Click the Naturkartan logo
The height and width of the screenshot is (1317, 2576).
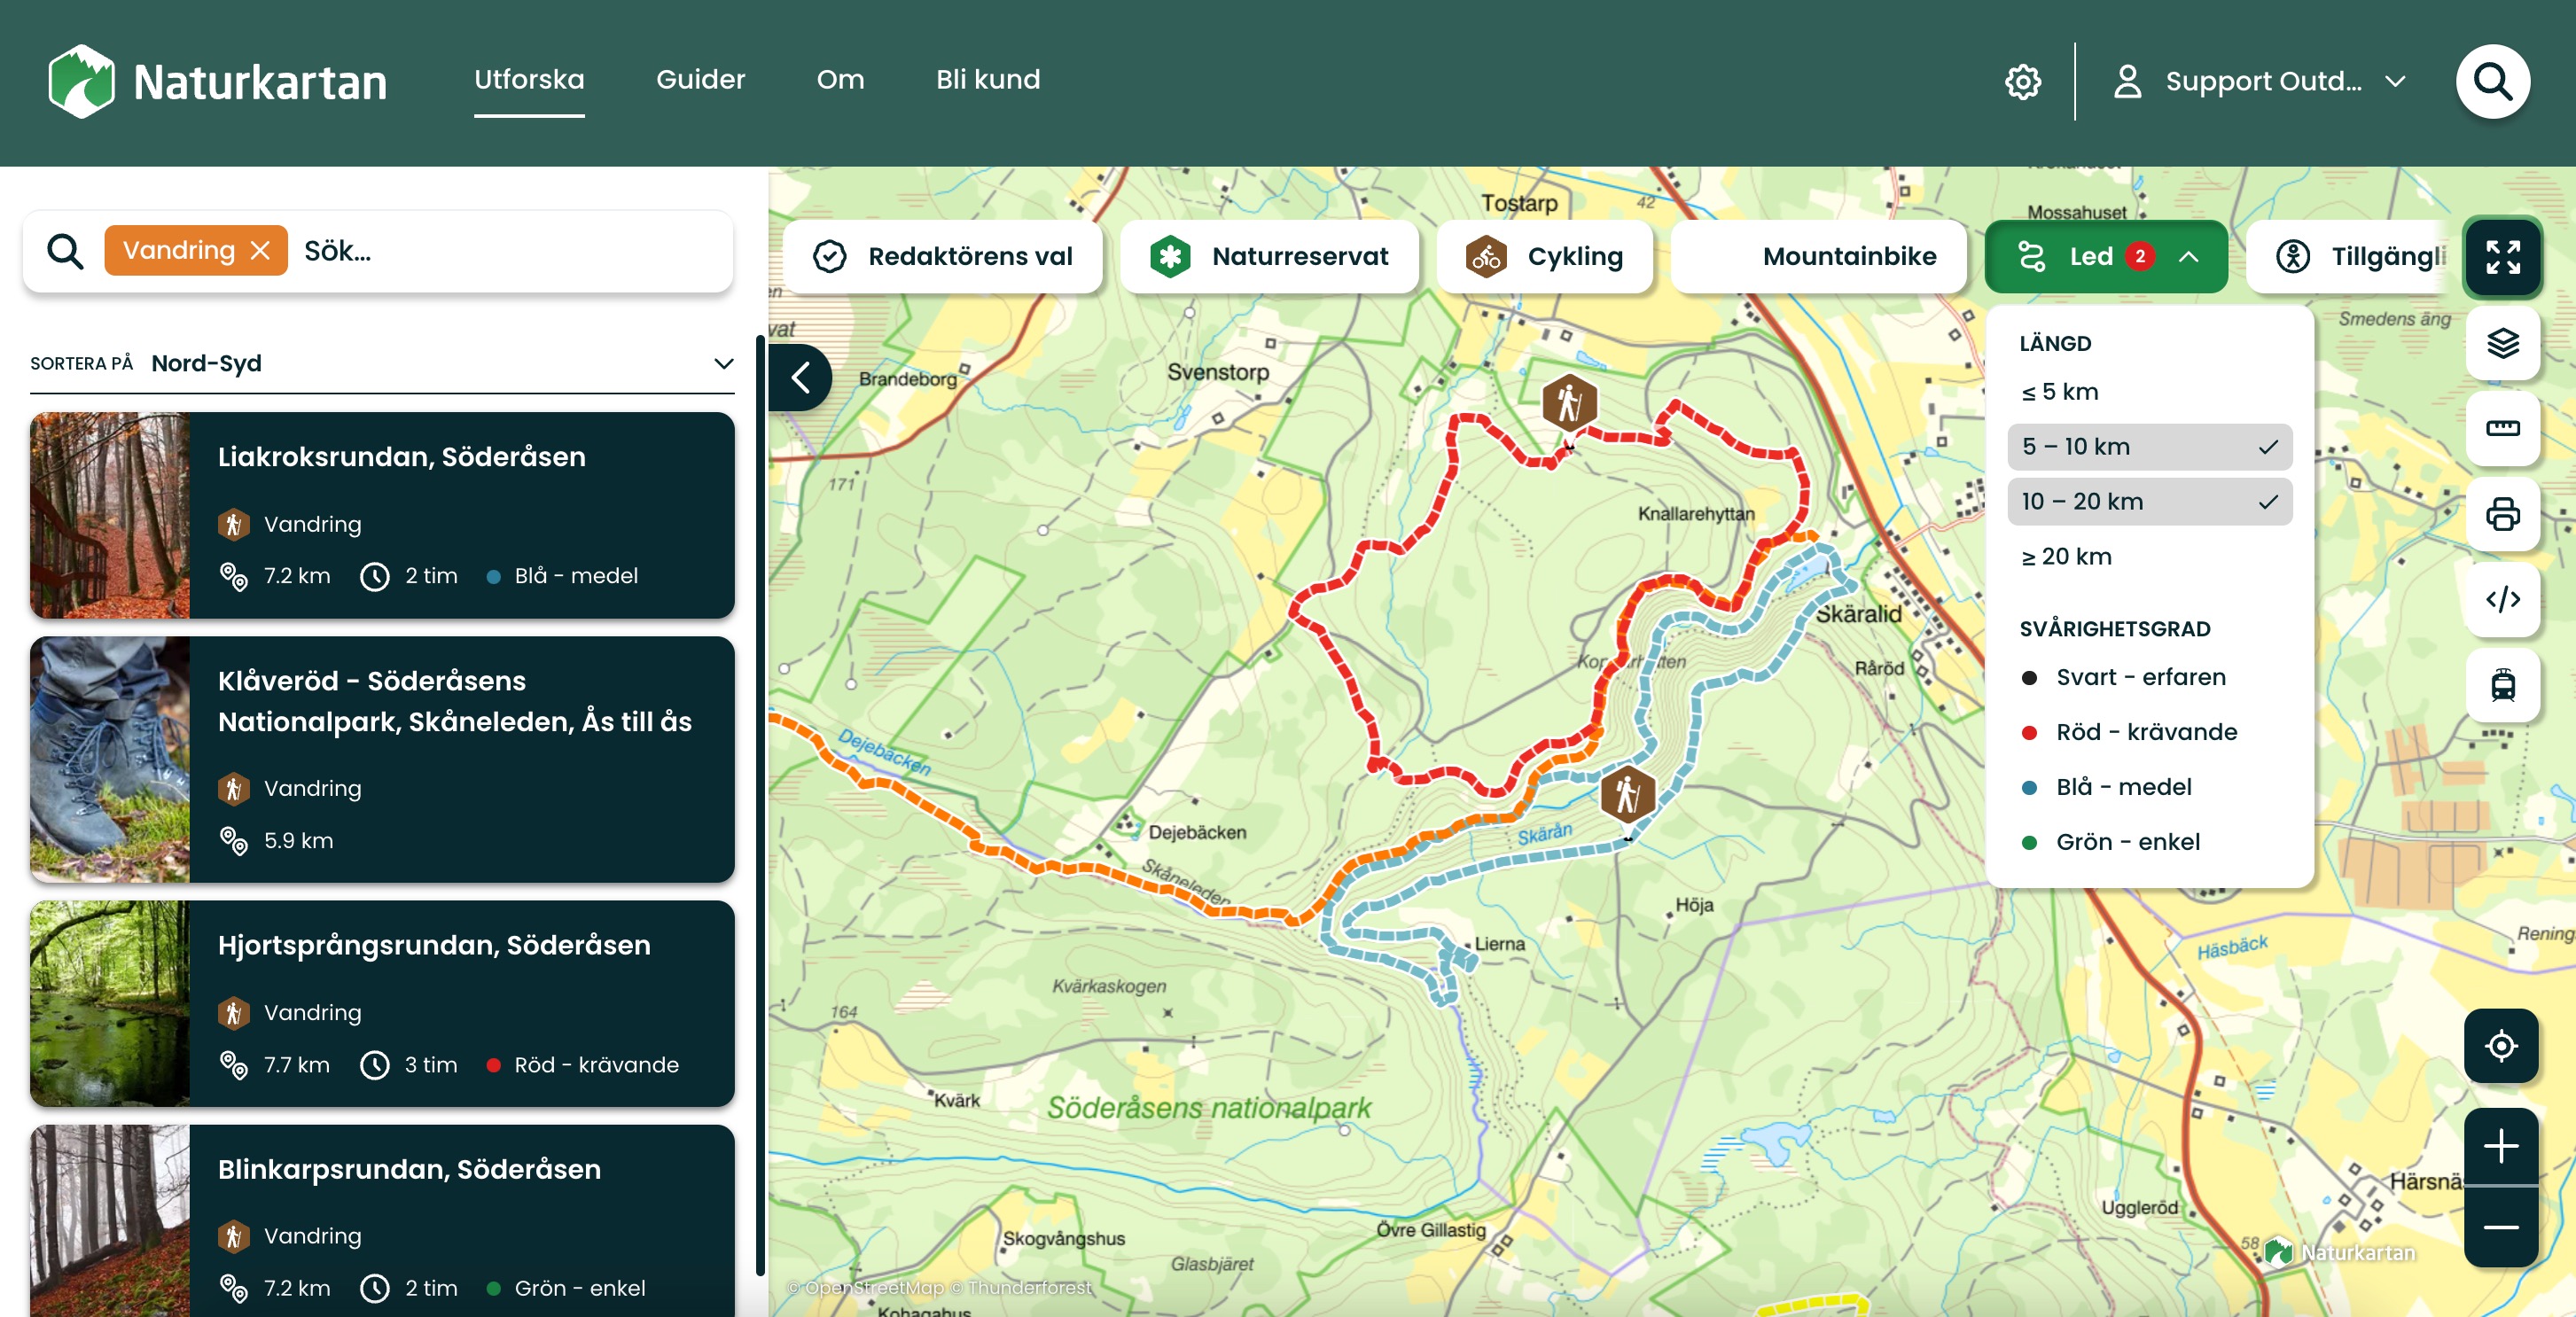217,81
